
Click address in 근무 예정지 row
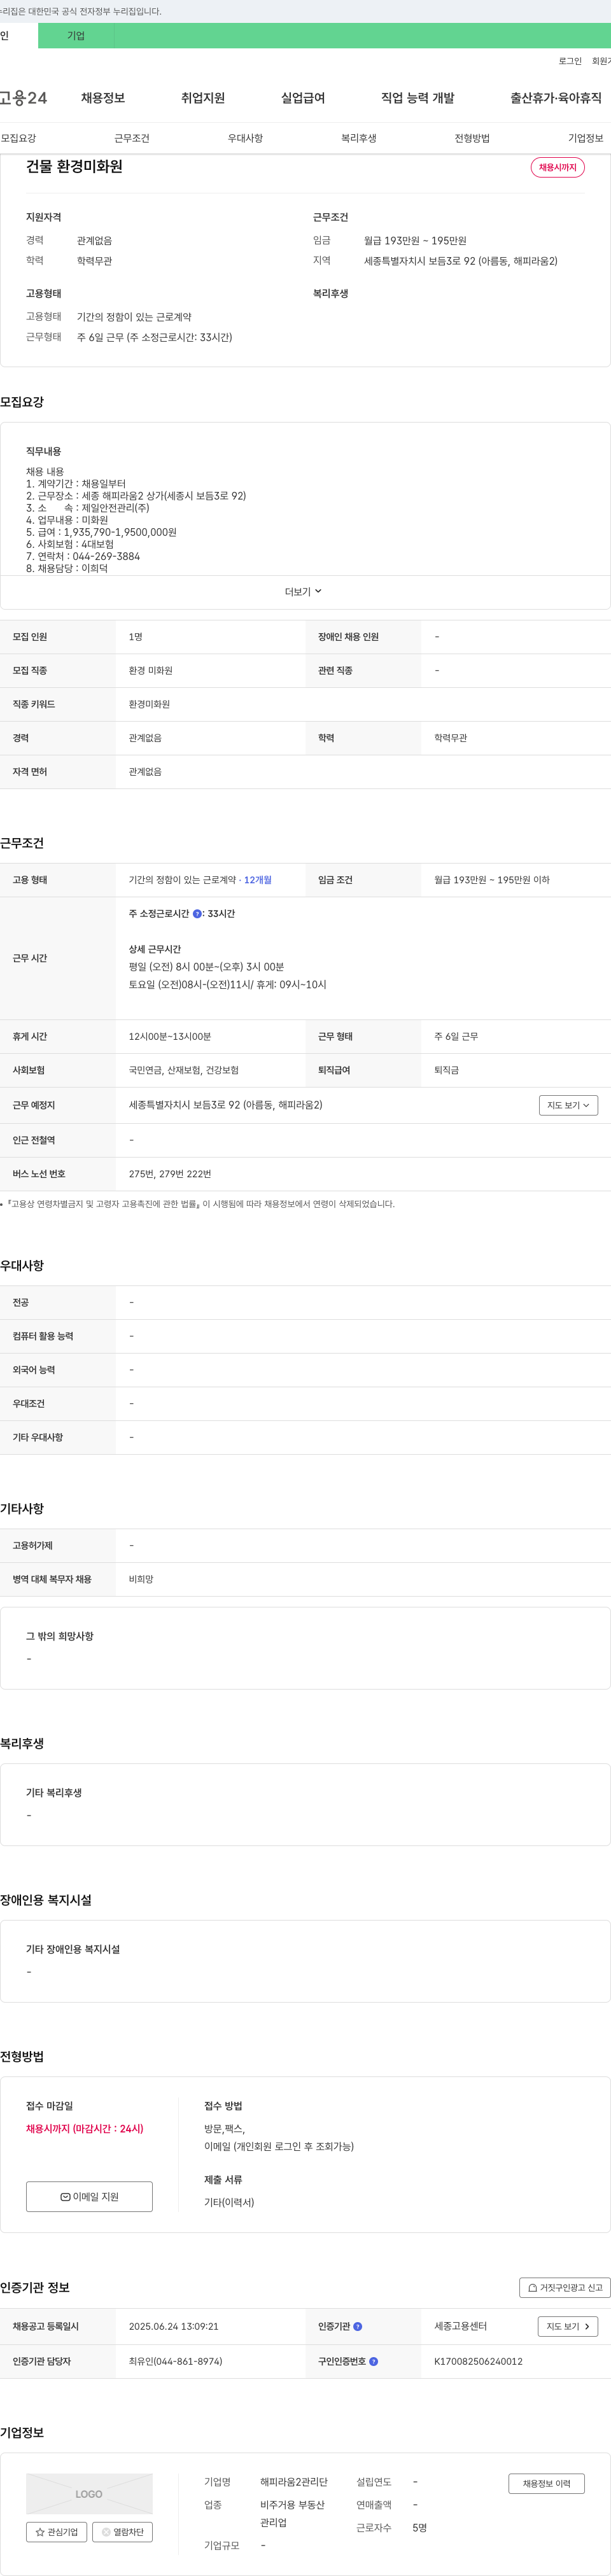pyautogui.click(x=226, y=1105)
